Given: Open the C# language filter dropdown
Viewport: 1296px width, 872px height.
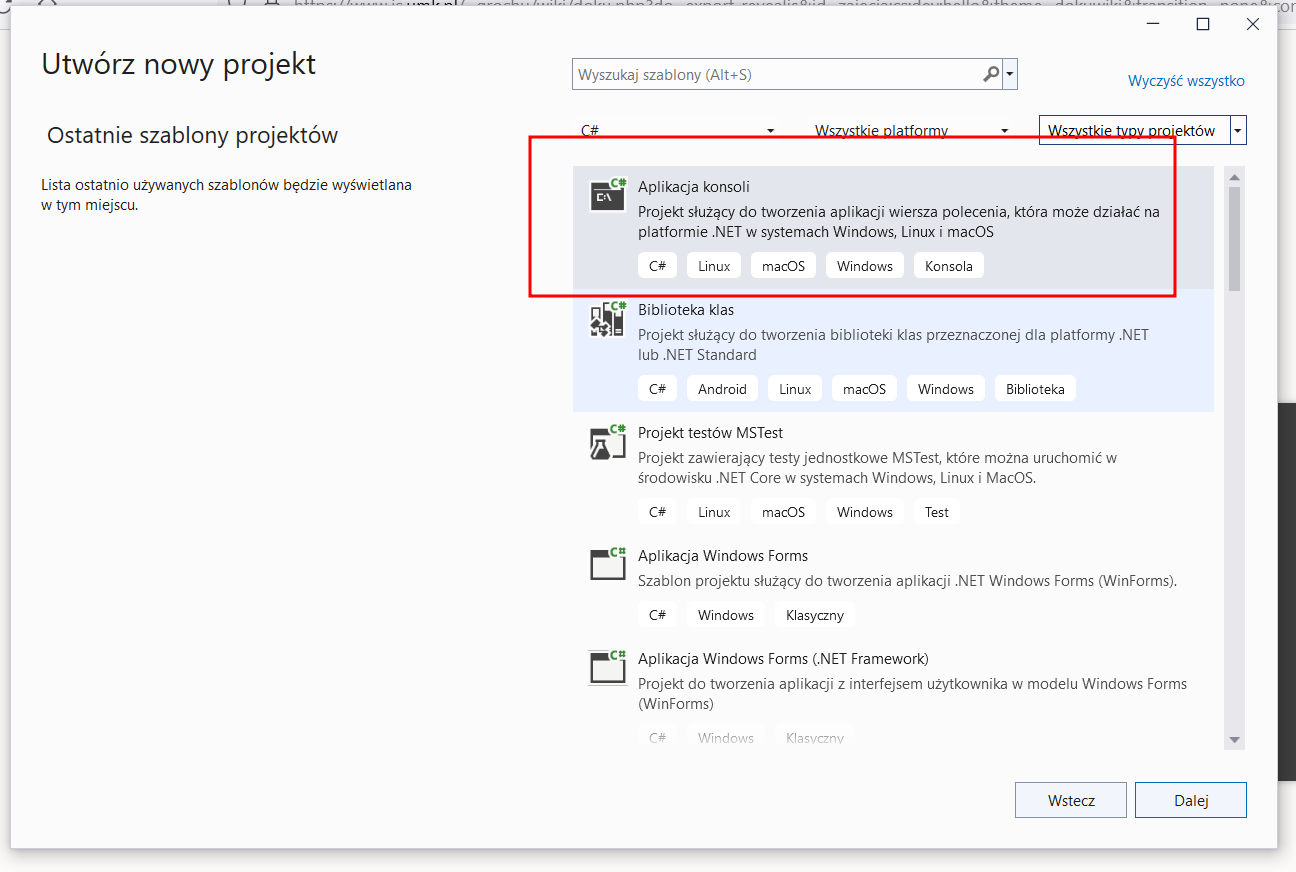Looking at the screenshot, I should pos(677,131).
